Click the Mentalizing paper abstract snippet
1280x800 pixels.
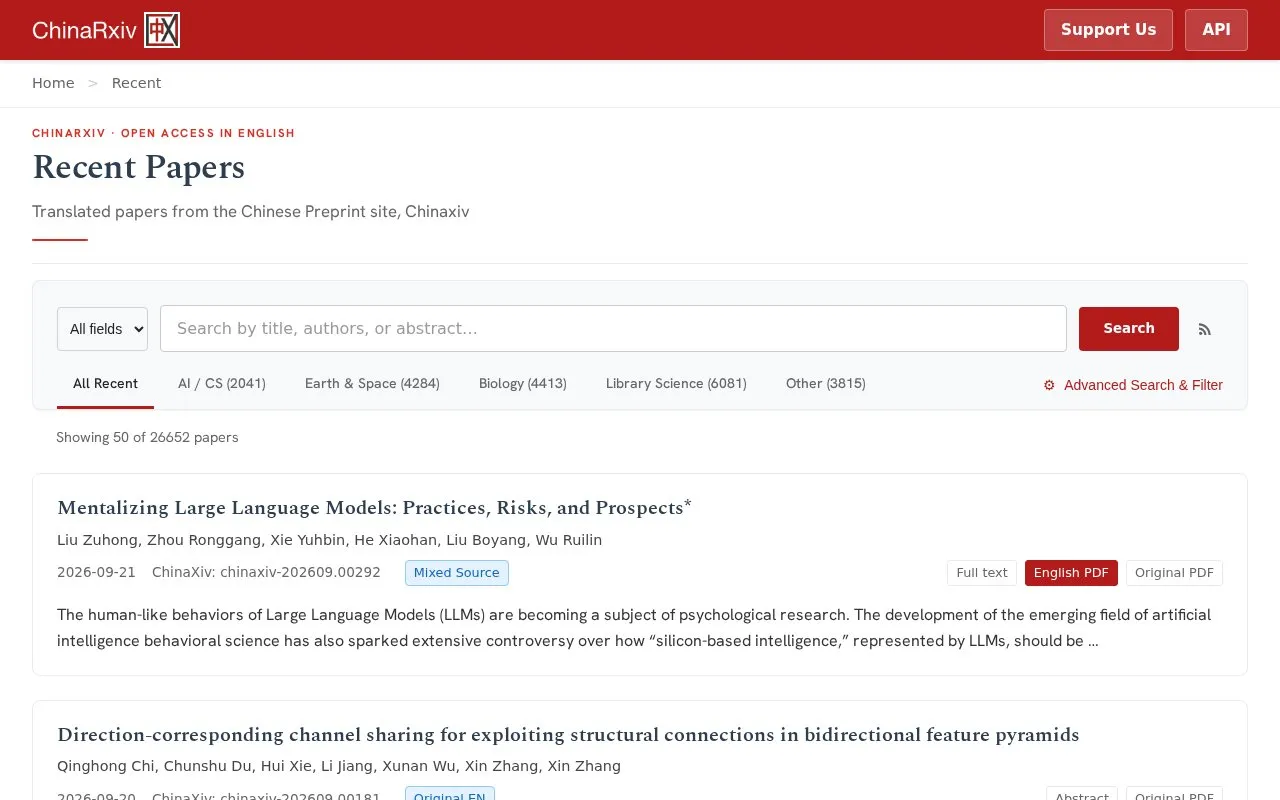coord(634,628)
